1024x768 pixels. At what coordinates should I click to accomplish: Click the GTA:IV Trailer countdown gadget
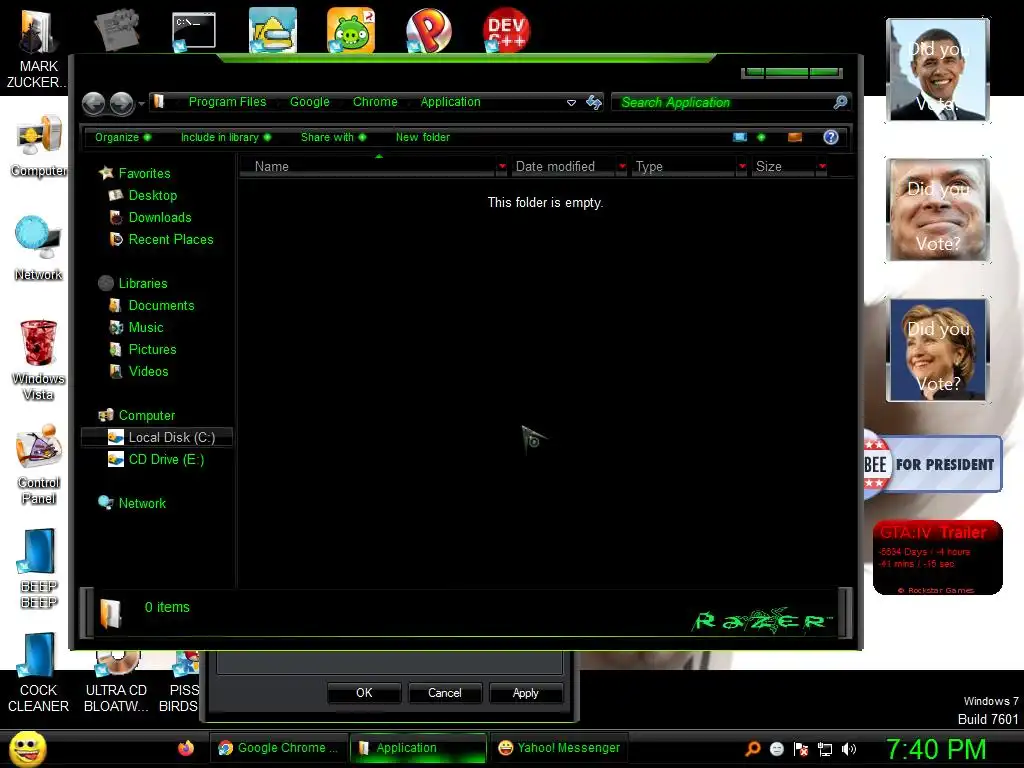[937, 557]
